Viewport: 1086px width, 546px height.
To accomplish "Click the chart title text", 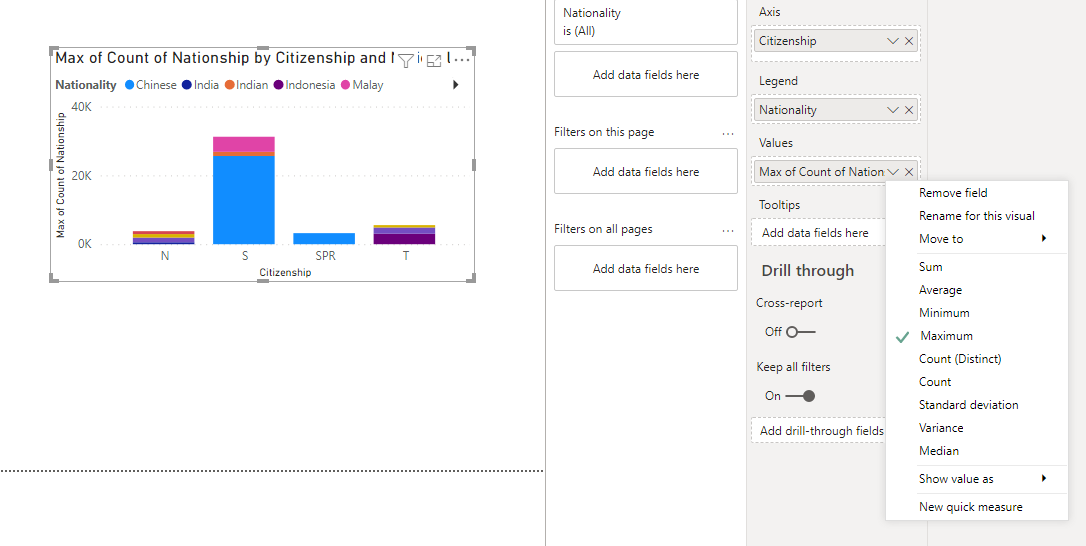I will pos(225,58).
